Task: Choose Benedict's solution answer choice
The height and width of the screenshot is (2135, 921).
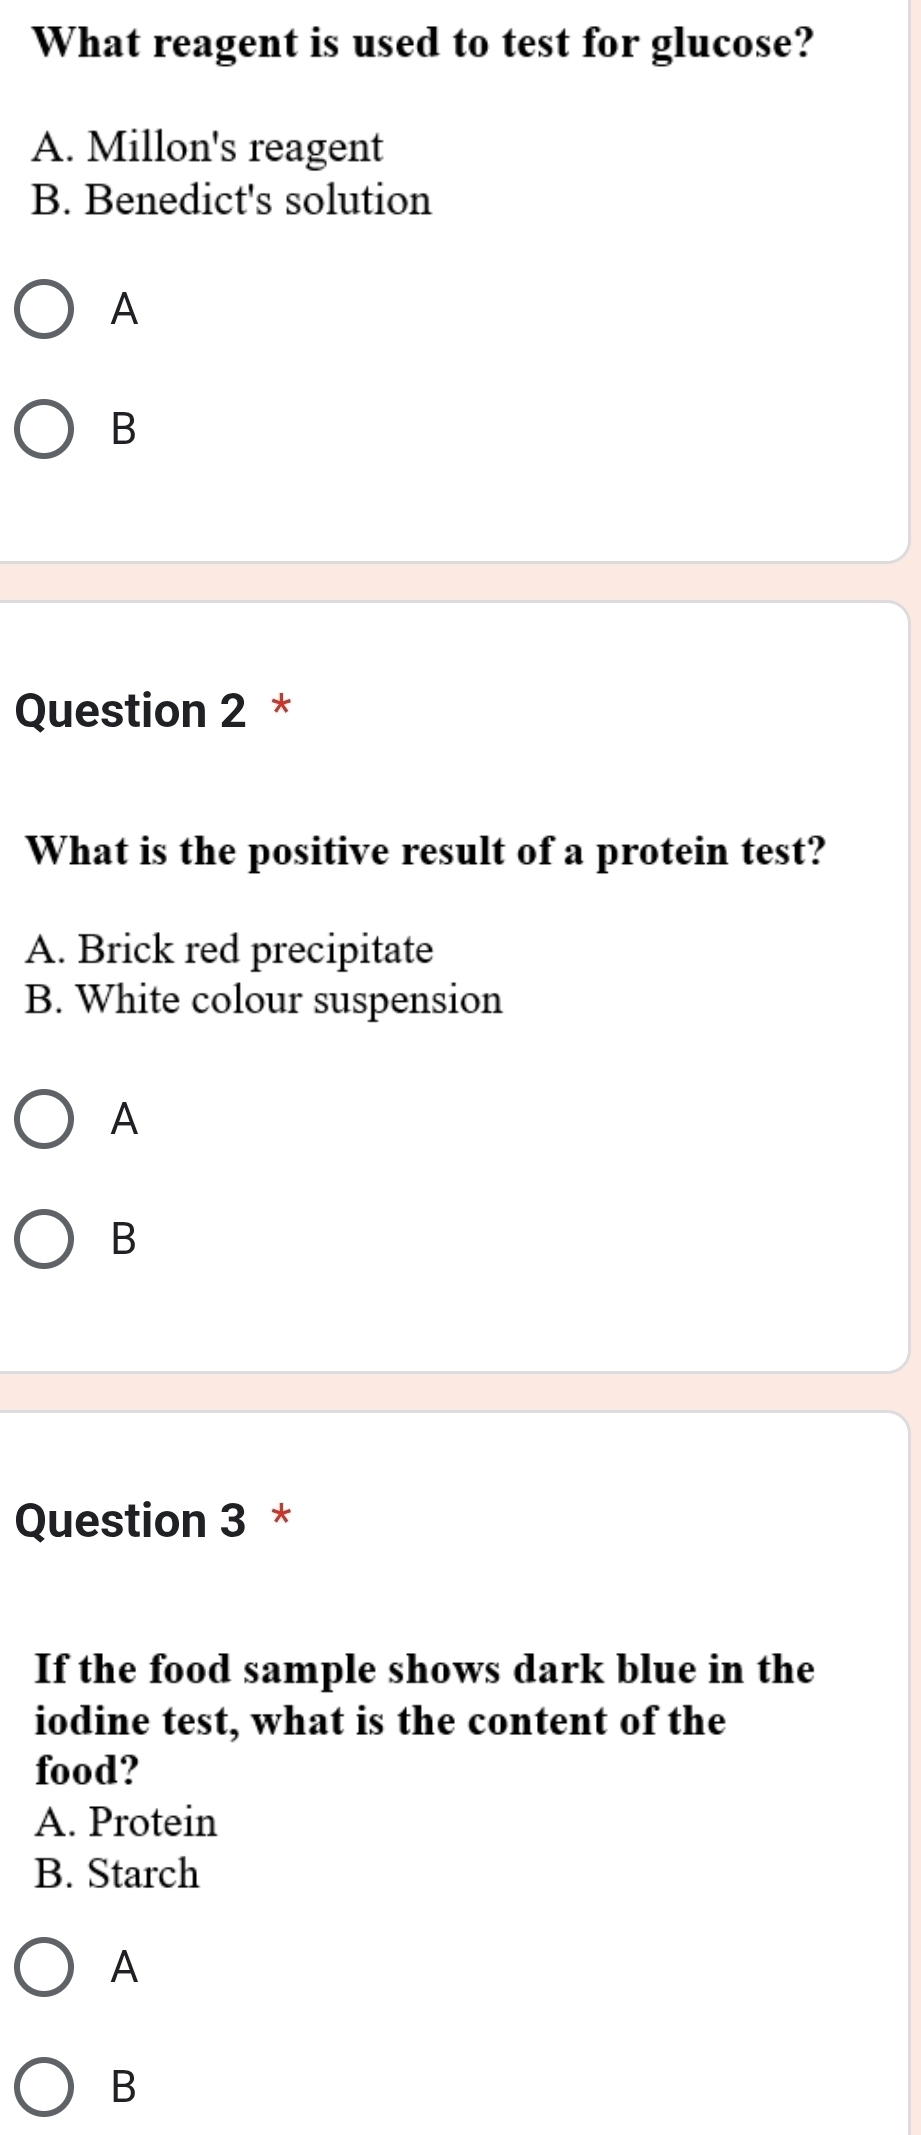Action: [231, 200]
